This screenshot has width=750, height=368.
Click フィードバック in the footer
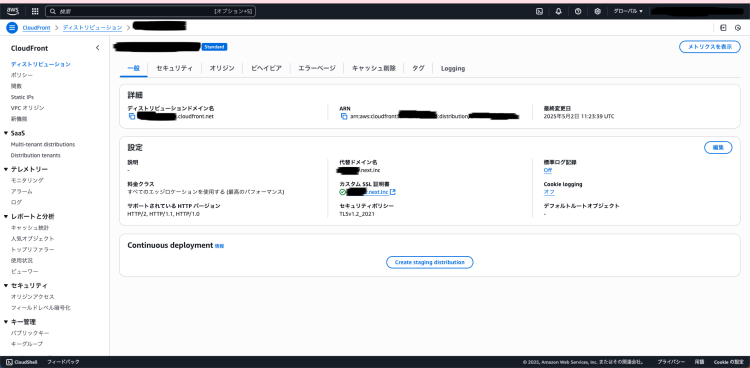(x=63, y=362)
